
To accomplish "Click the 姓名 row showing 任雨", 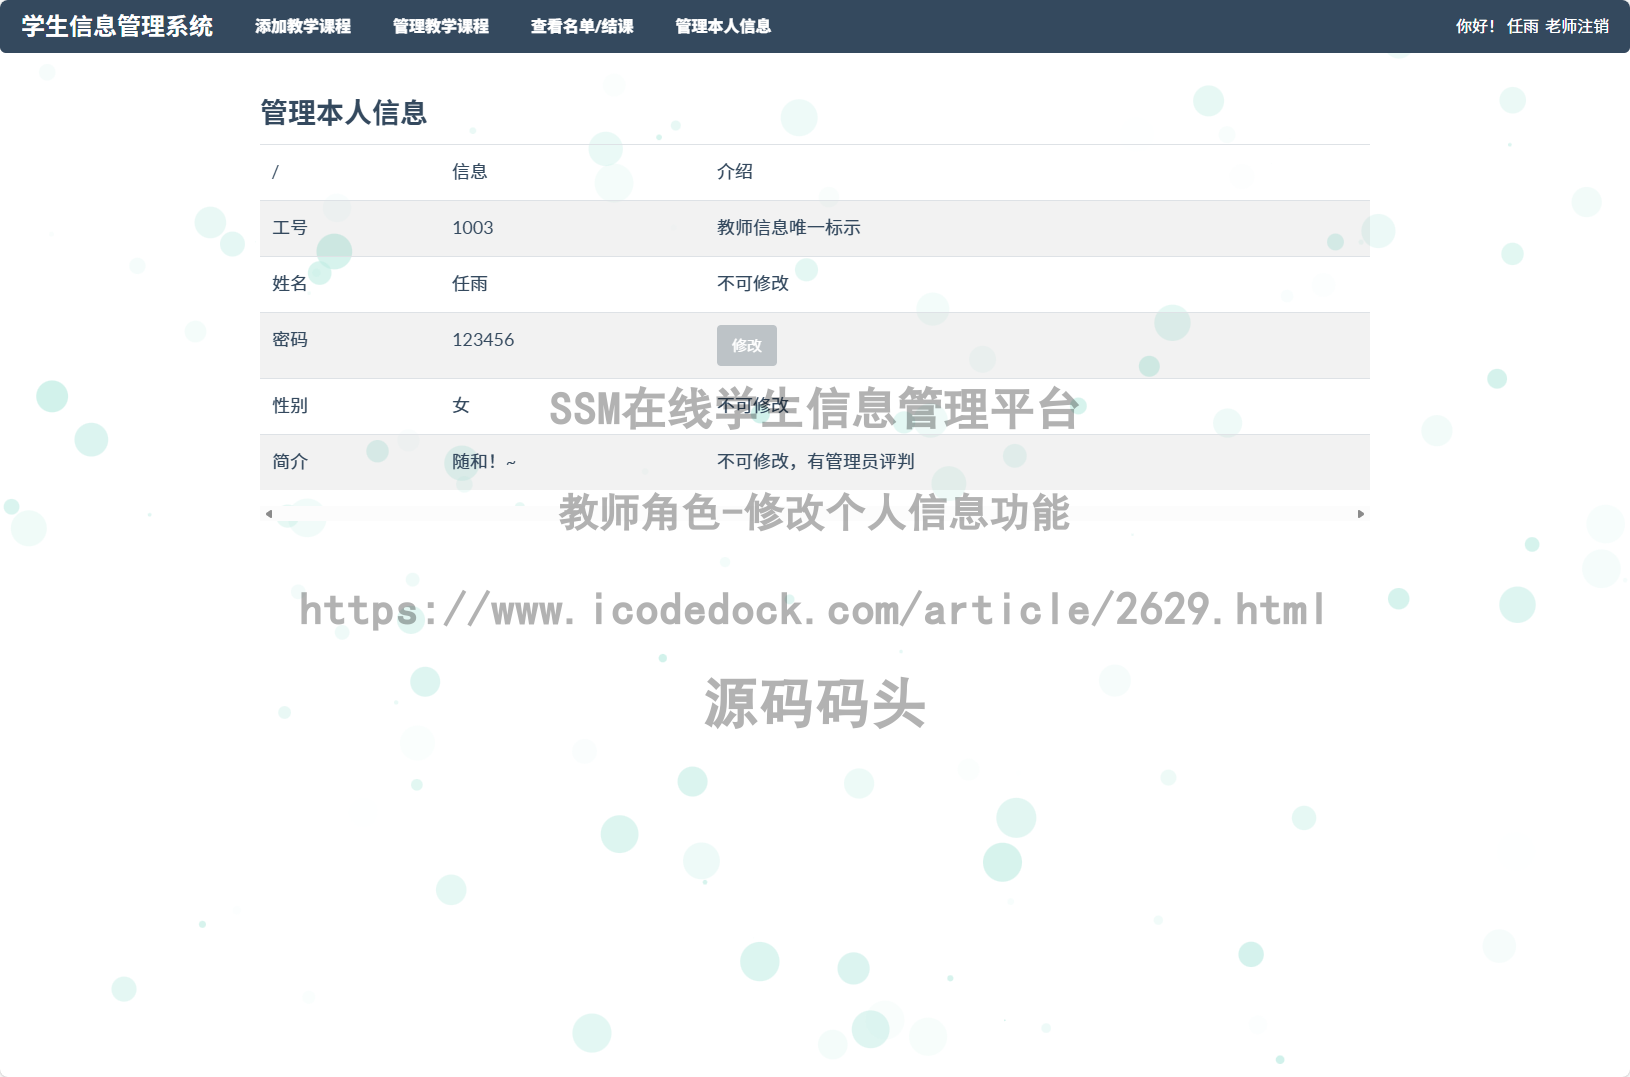I will point(470,283).
